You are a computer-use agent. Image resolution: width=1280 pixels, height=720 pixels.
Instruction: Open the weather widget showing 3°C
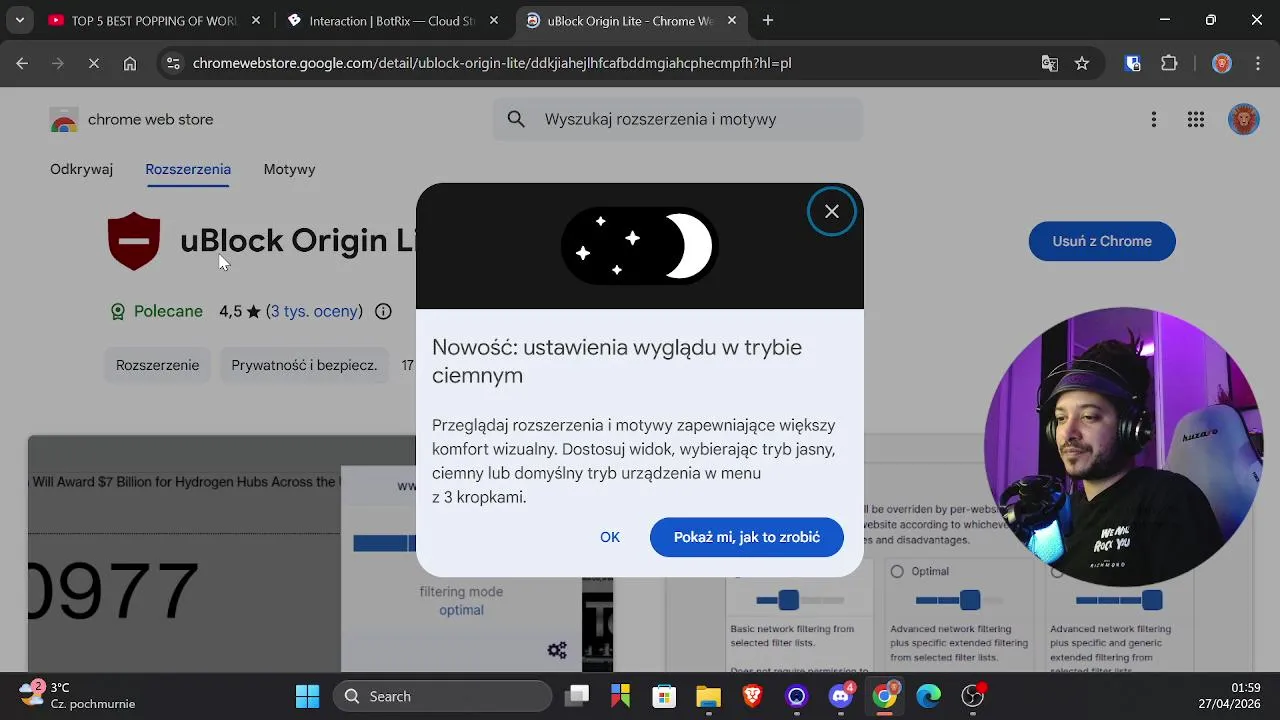(x=77, y=695)
